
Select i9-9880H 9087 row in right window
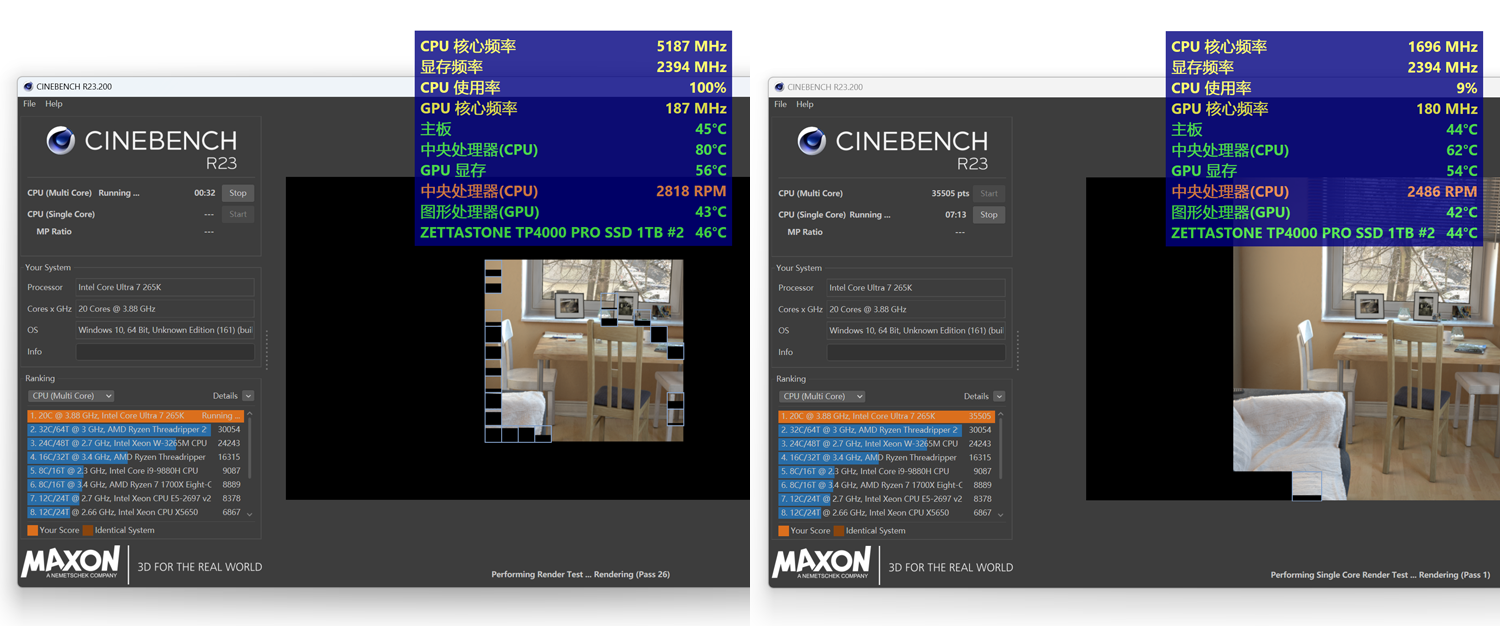click(886, 471)
